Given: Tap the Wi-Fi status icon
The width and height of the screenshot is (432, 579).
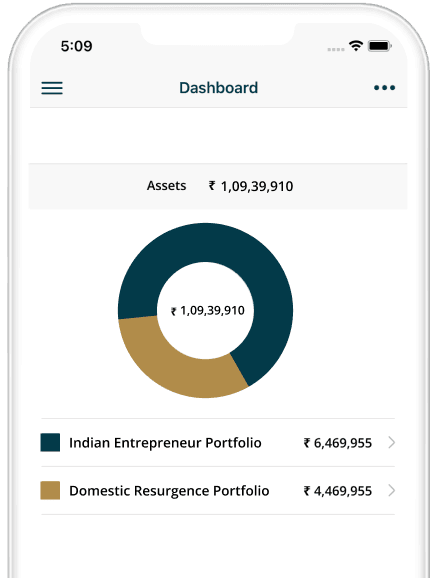Looking at the screenshot, I should tap(356, 46).
